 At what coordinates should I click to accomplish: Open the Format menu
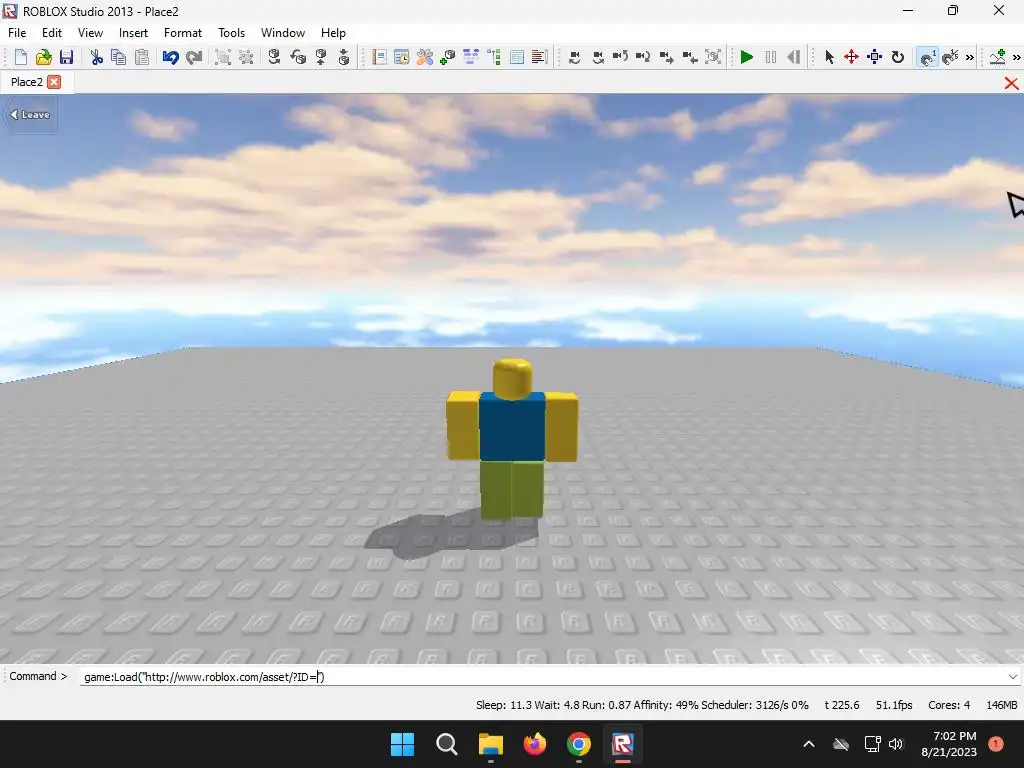click(x=183, y=33)
